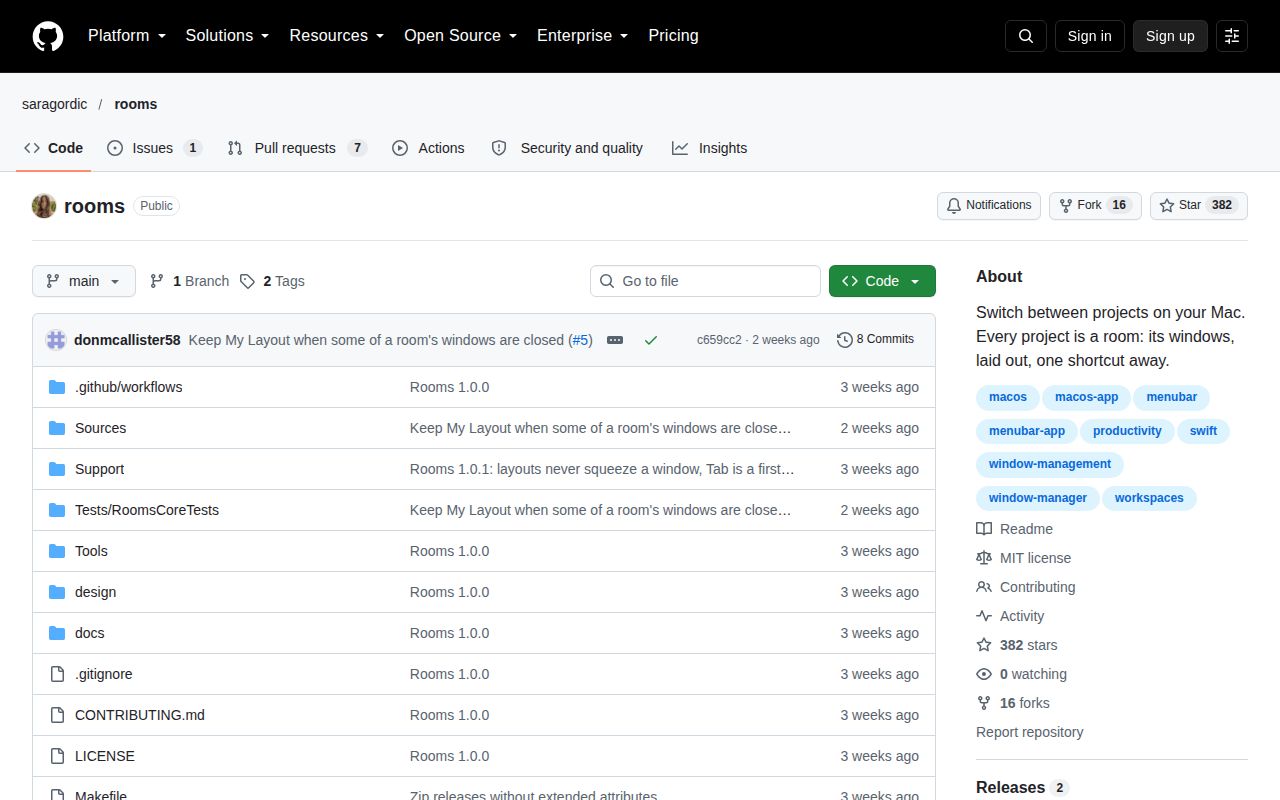
Task: Switch to the Issues tab
Action: click(x=154, y=148)
